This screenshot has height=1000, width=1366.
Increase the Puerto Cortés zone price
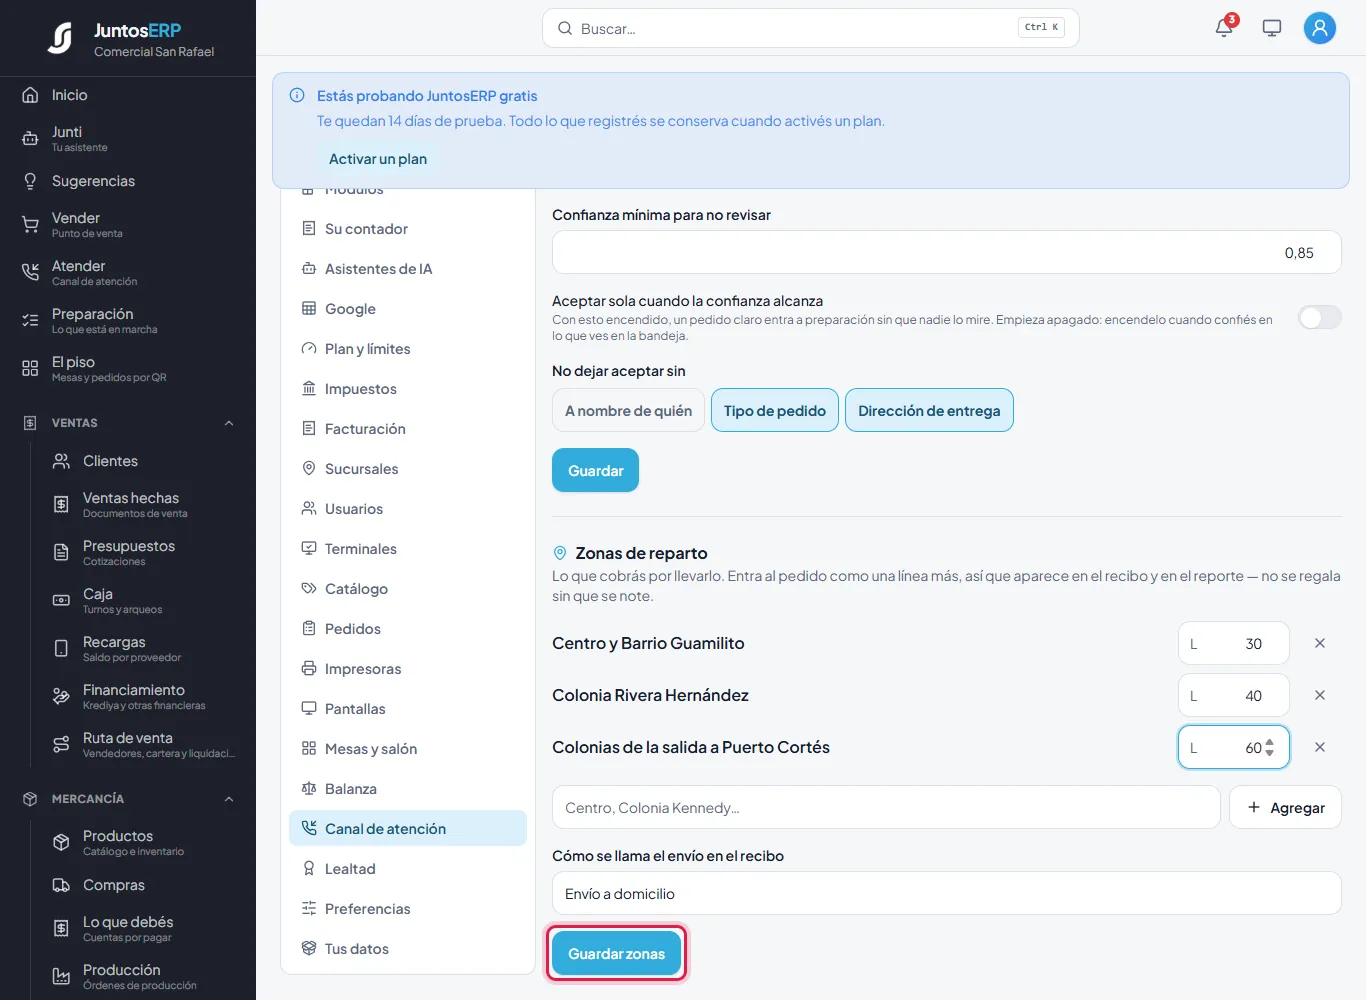point(1270,742)
